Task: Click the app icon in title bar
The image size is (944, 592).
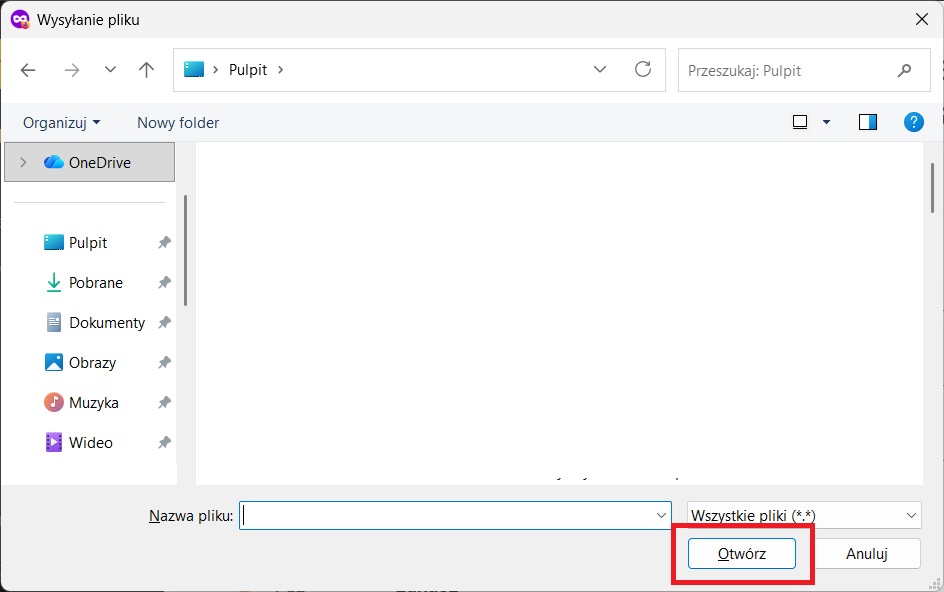Action: tap(20, 20)
